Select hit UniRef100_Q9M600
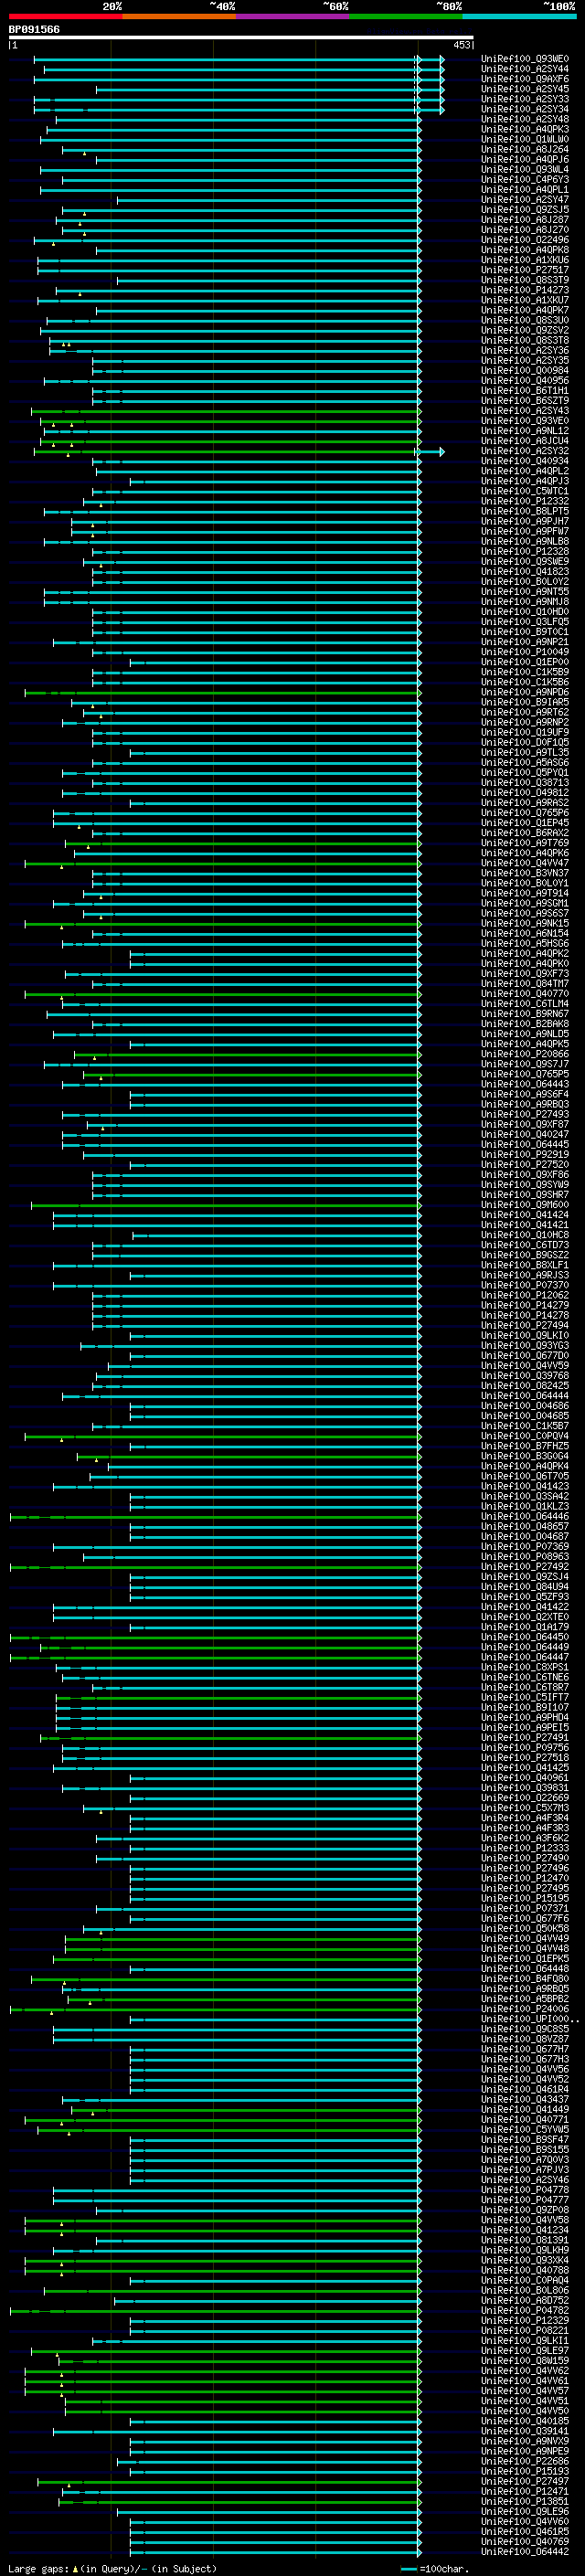 pyautogui.click(x=524, y=1205)
